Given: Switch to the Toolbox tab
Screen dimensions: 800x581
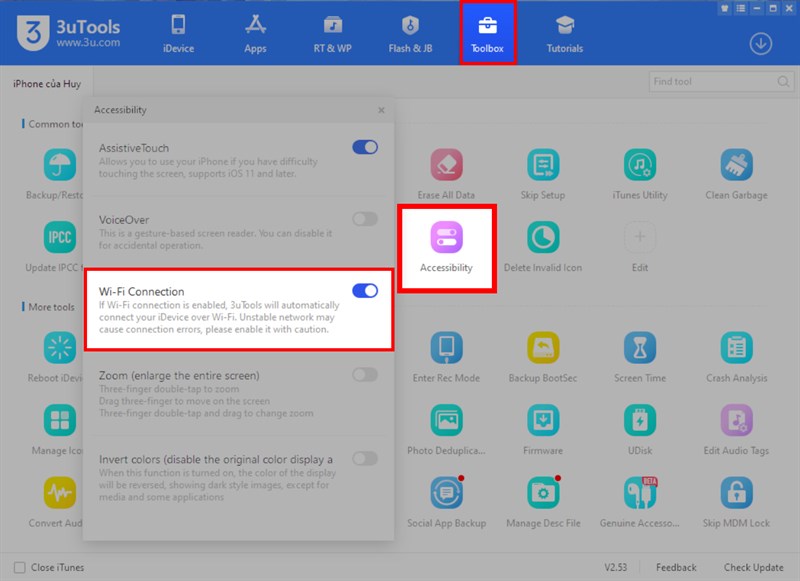Looking at the screenshot, I should [487, 33].
